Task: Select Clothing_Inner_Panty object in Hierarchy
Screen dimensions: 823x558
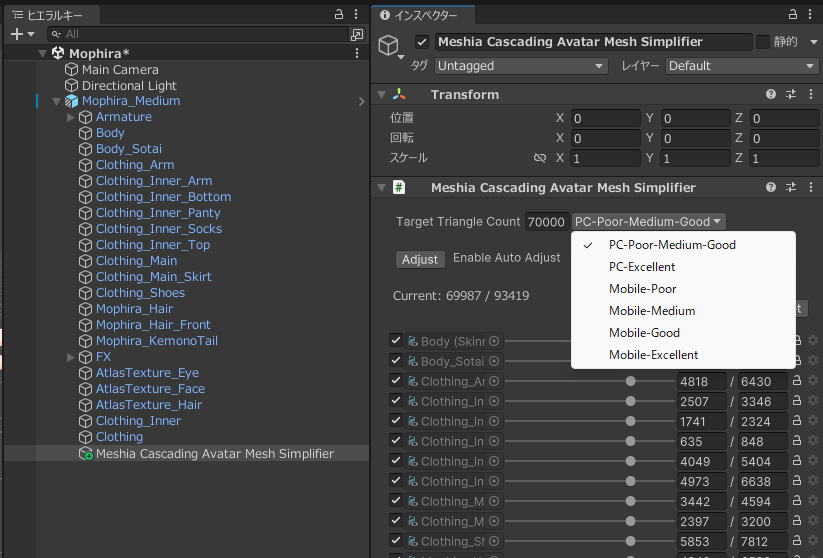Action: tap(158, 213)
